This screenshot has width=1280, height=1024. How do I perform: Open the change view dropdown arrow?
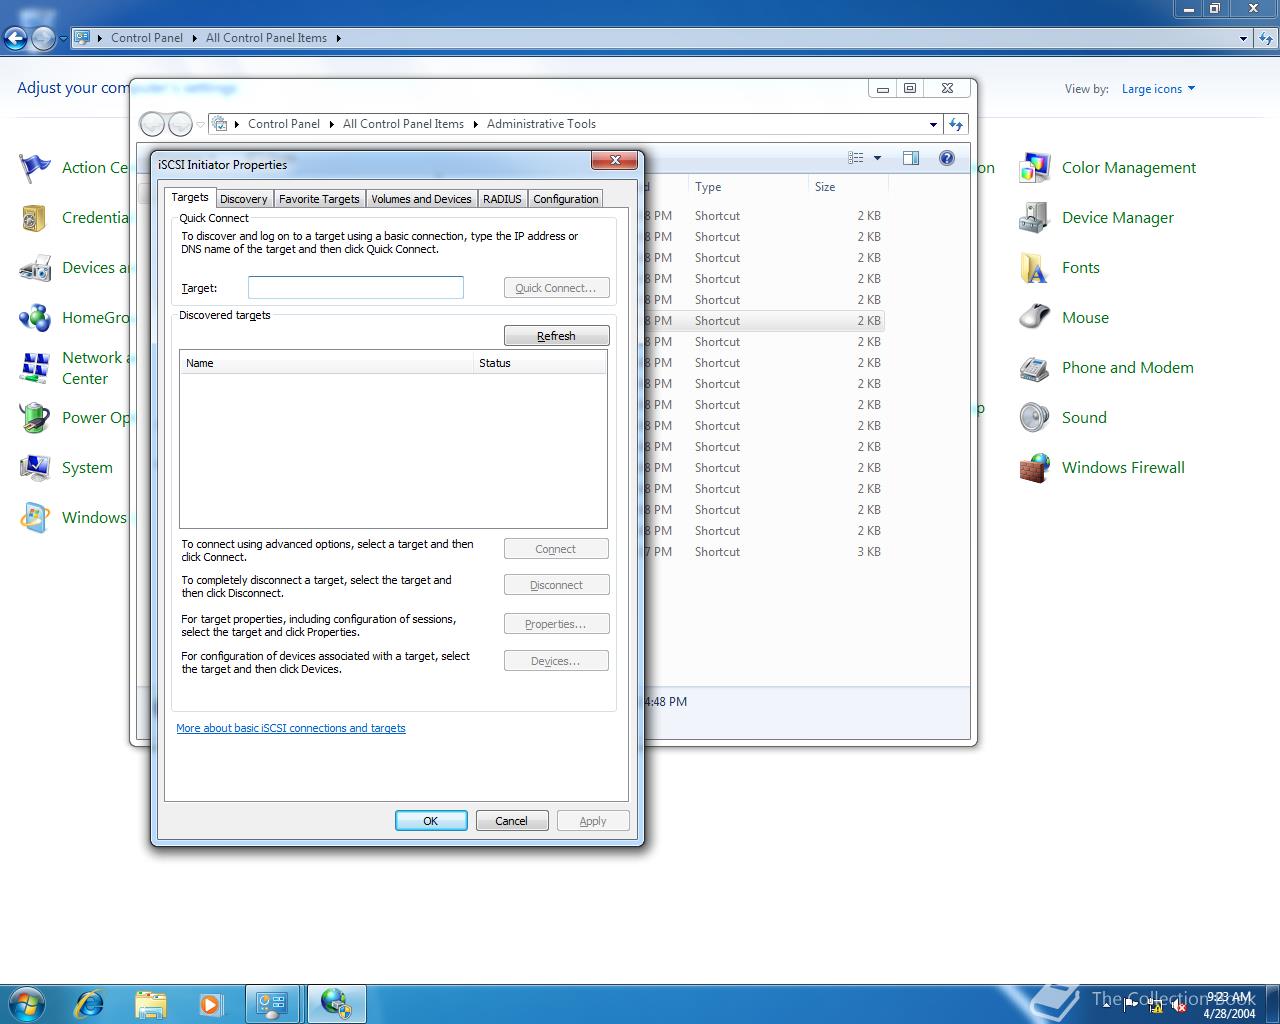tap(877, 158)
